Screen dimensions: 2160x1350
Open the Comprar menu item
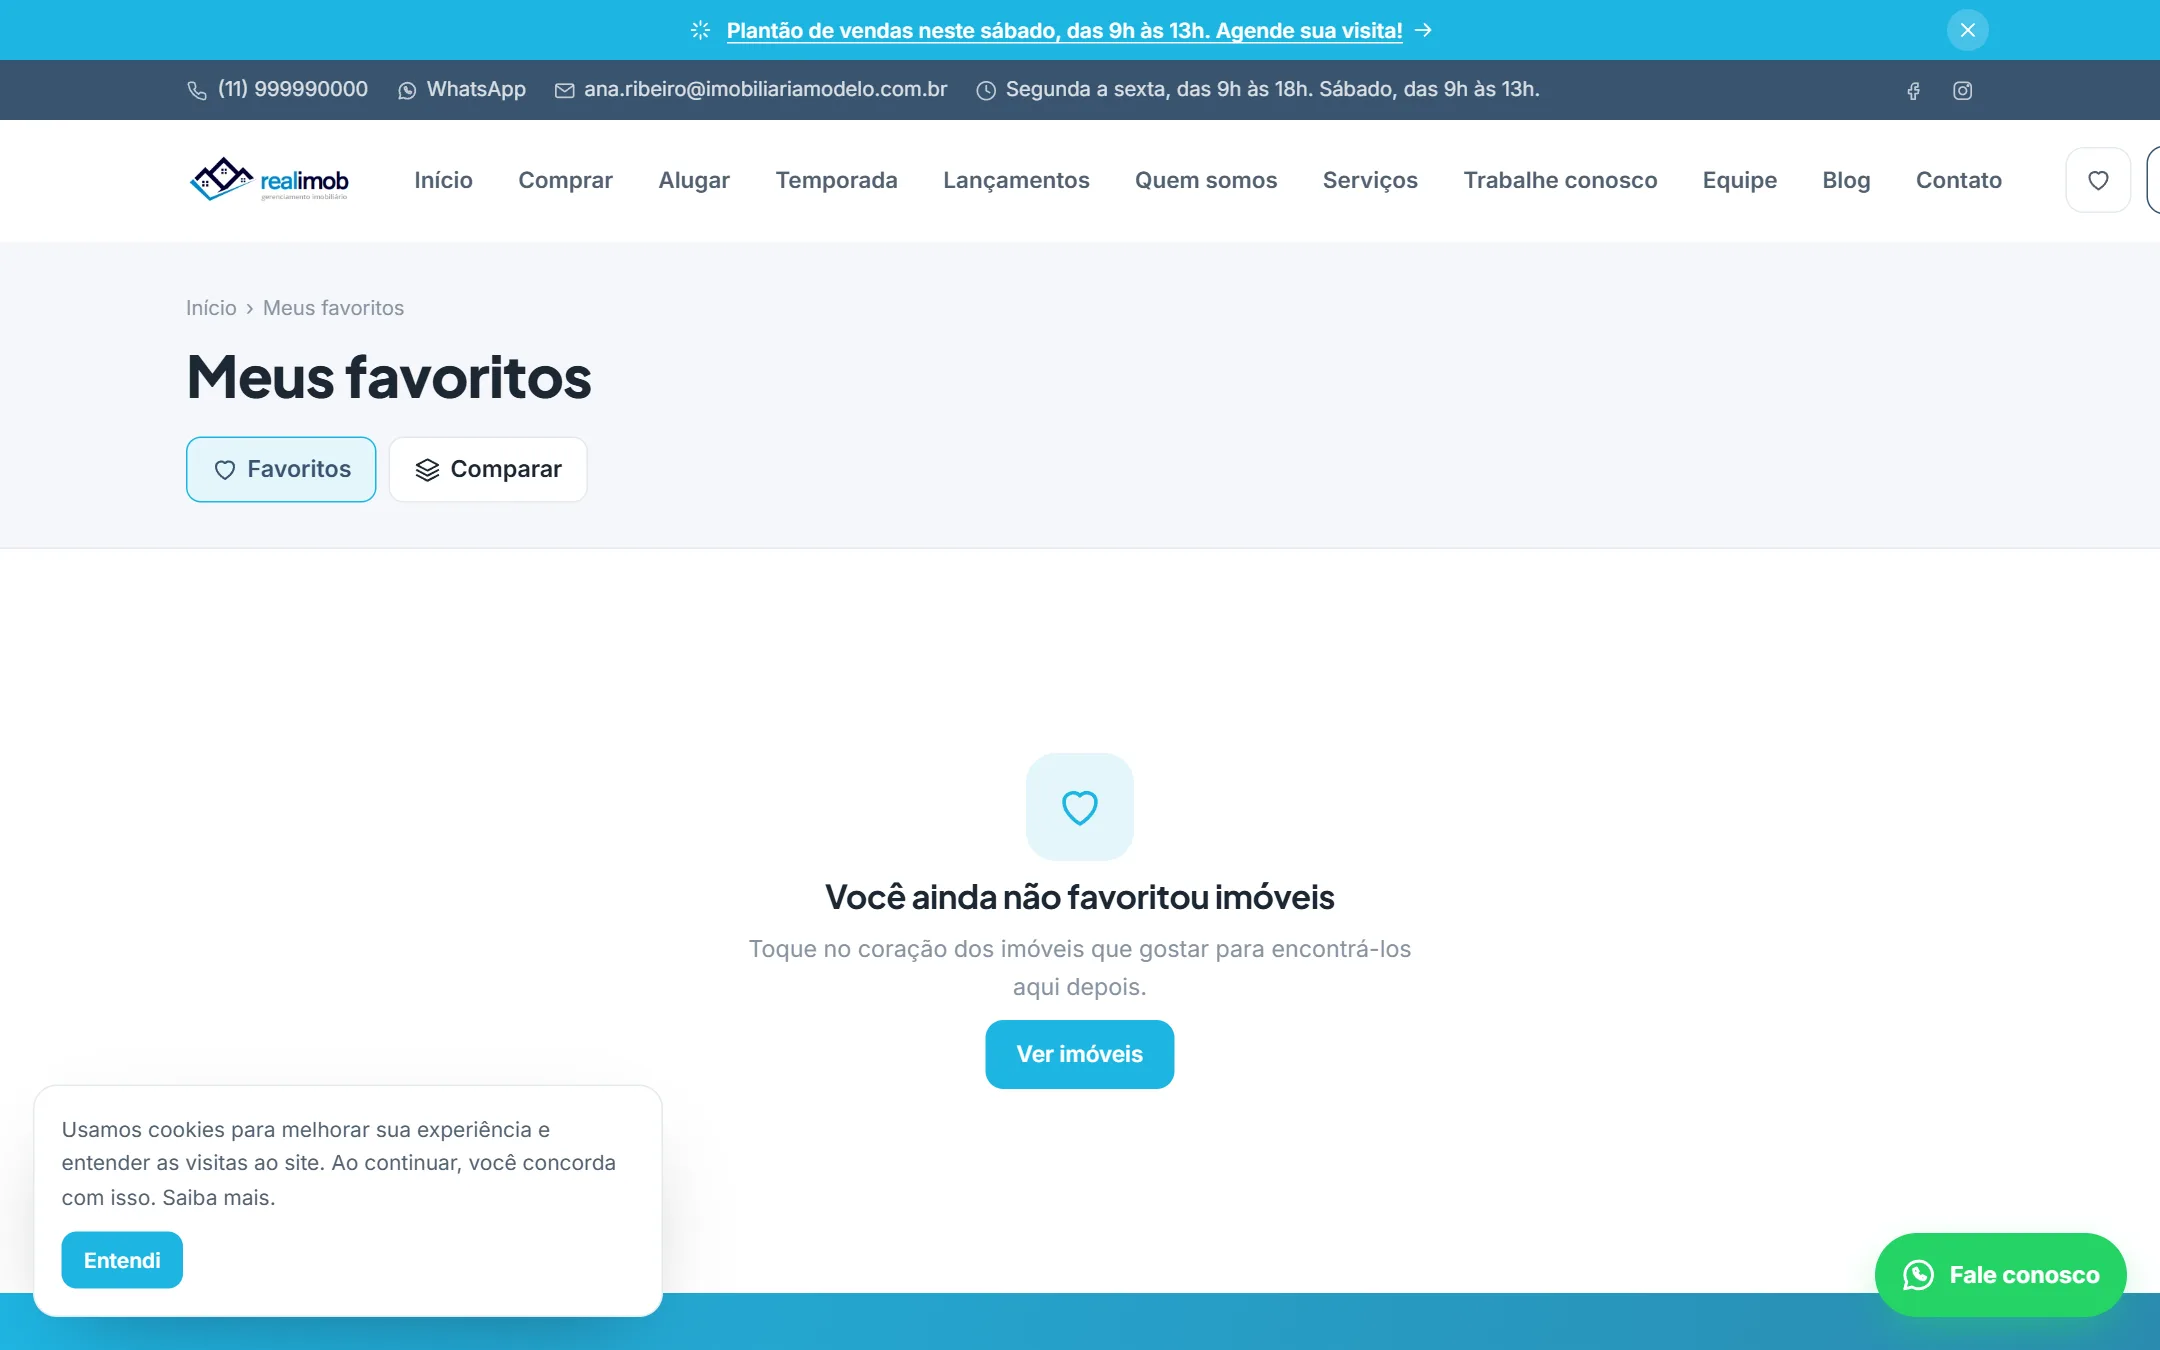pos(565,180)
